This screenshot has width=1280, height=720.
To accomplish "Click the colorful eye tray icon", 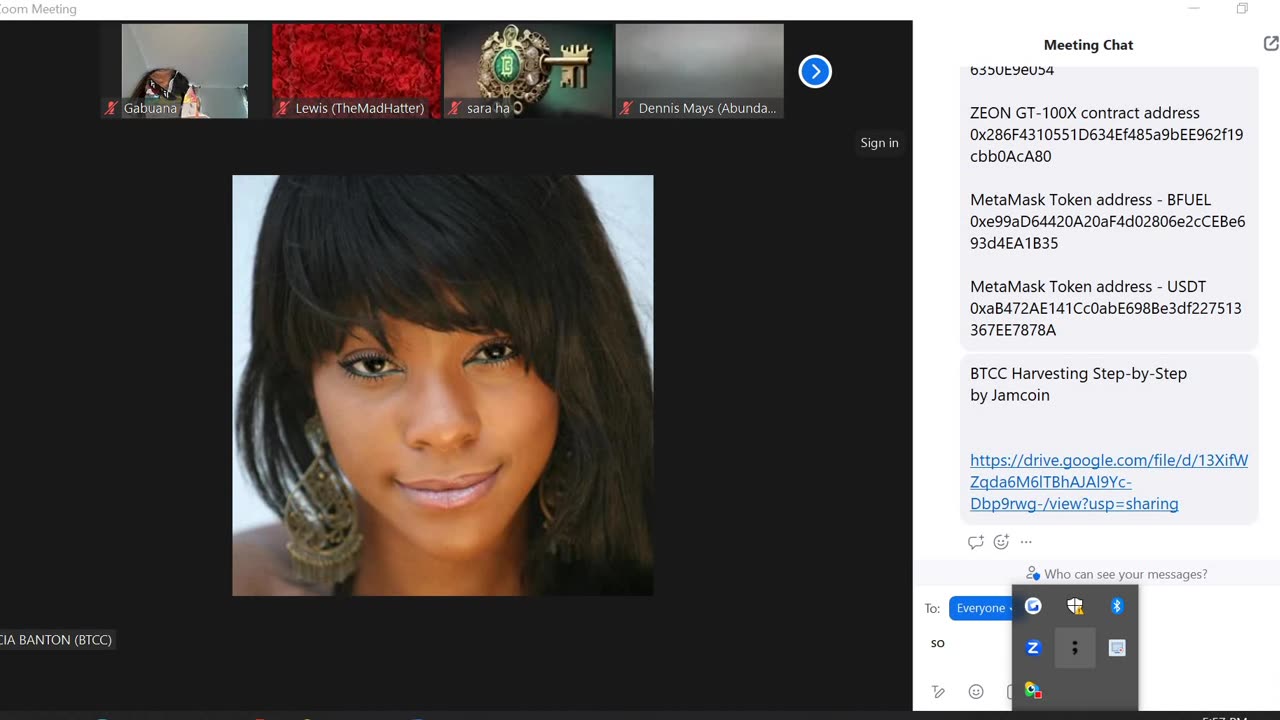I will click(1033, 690).
